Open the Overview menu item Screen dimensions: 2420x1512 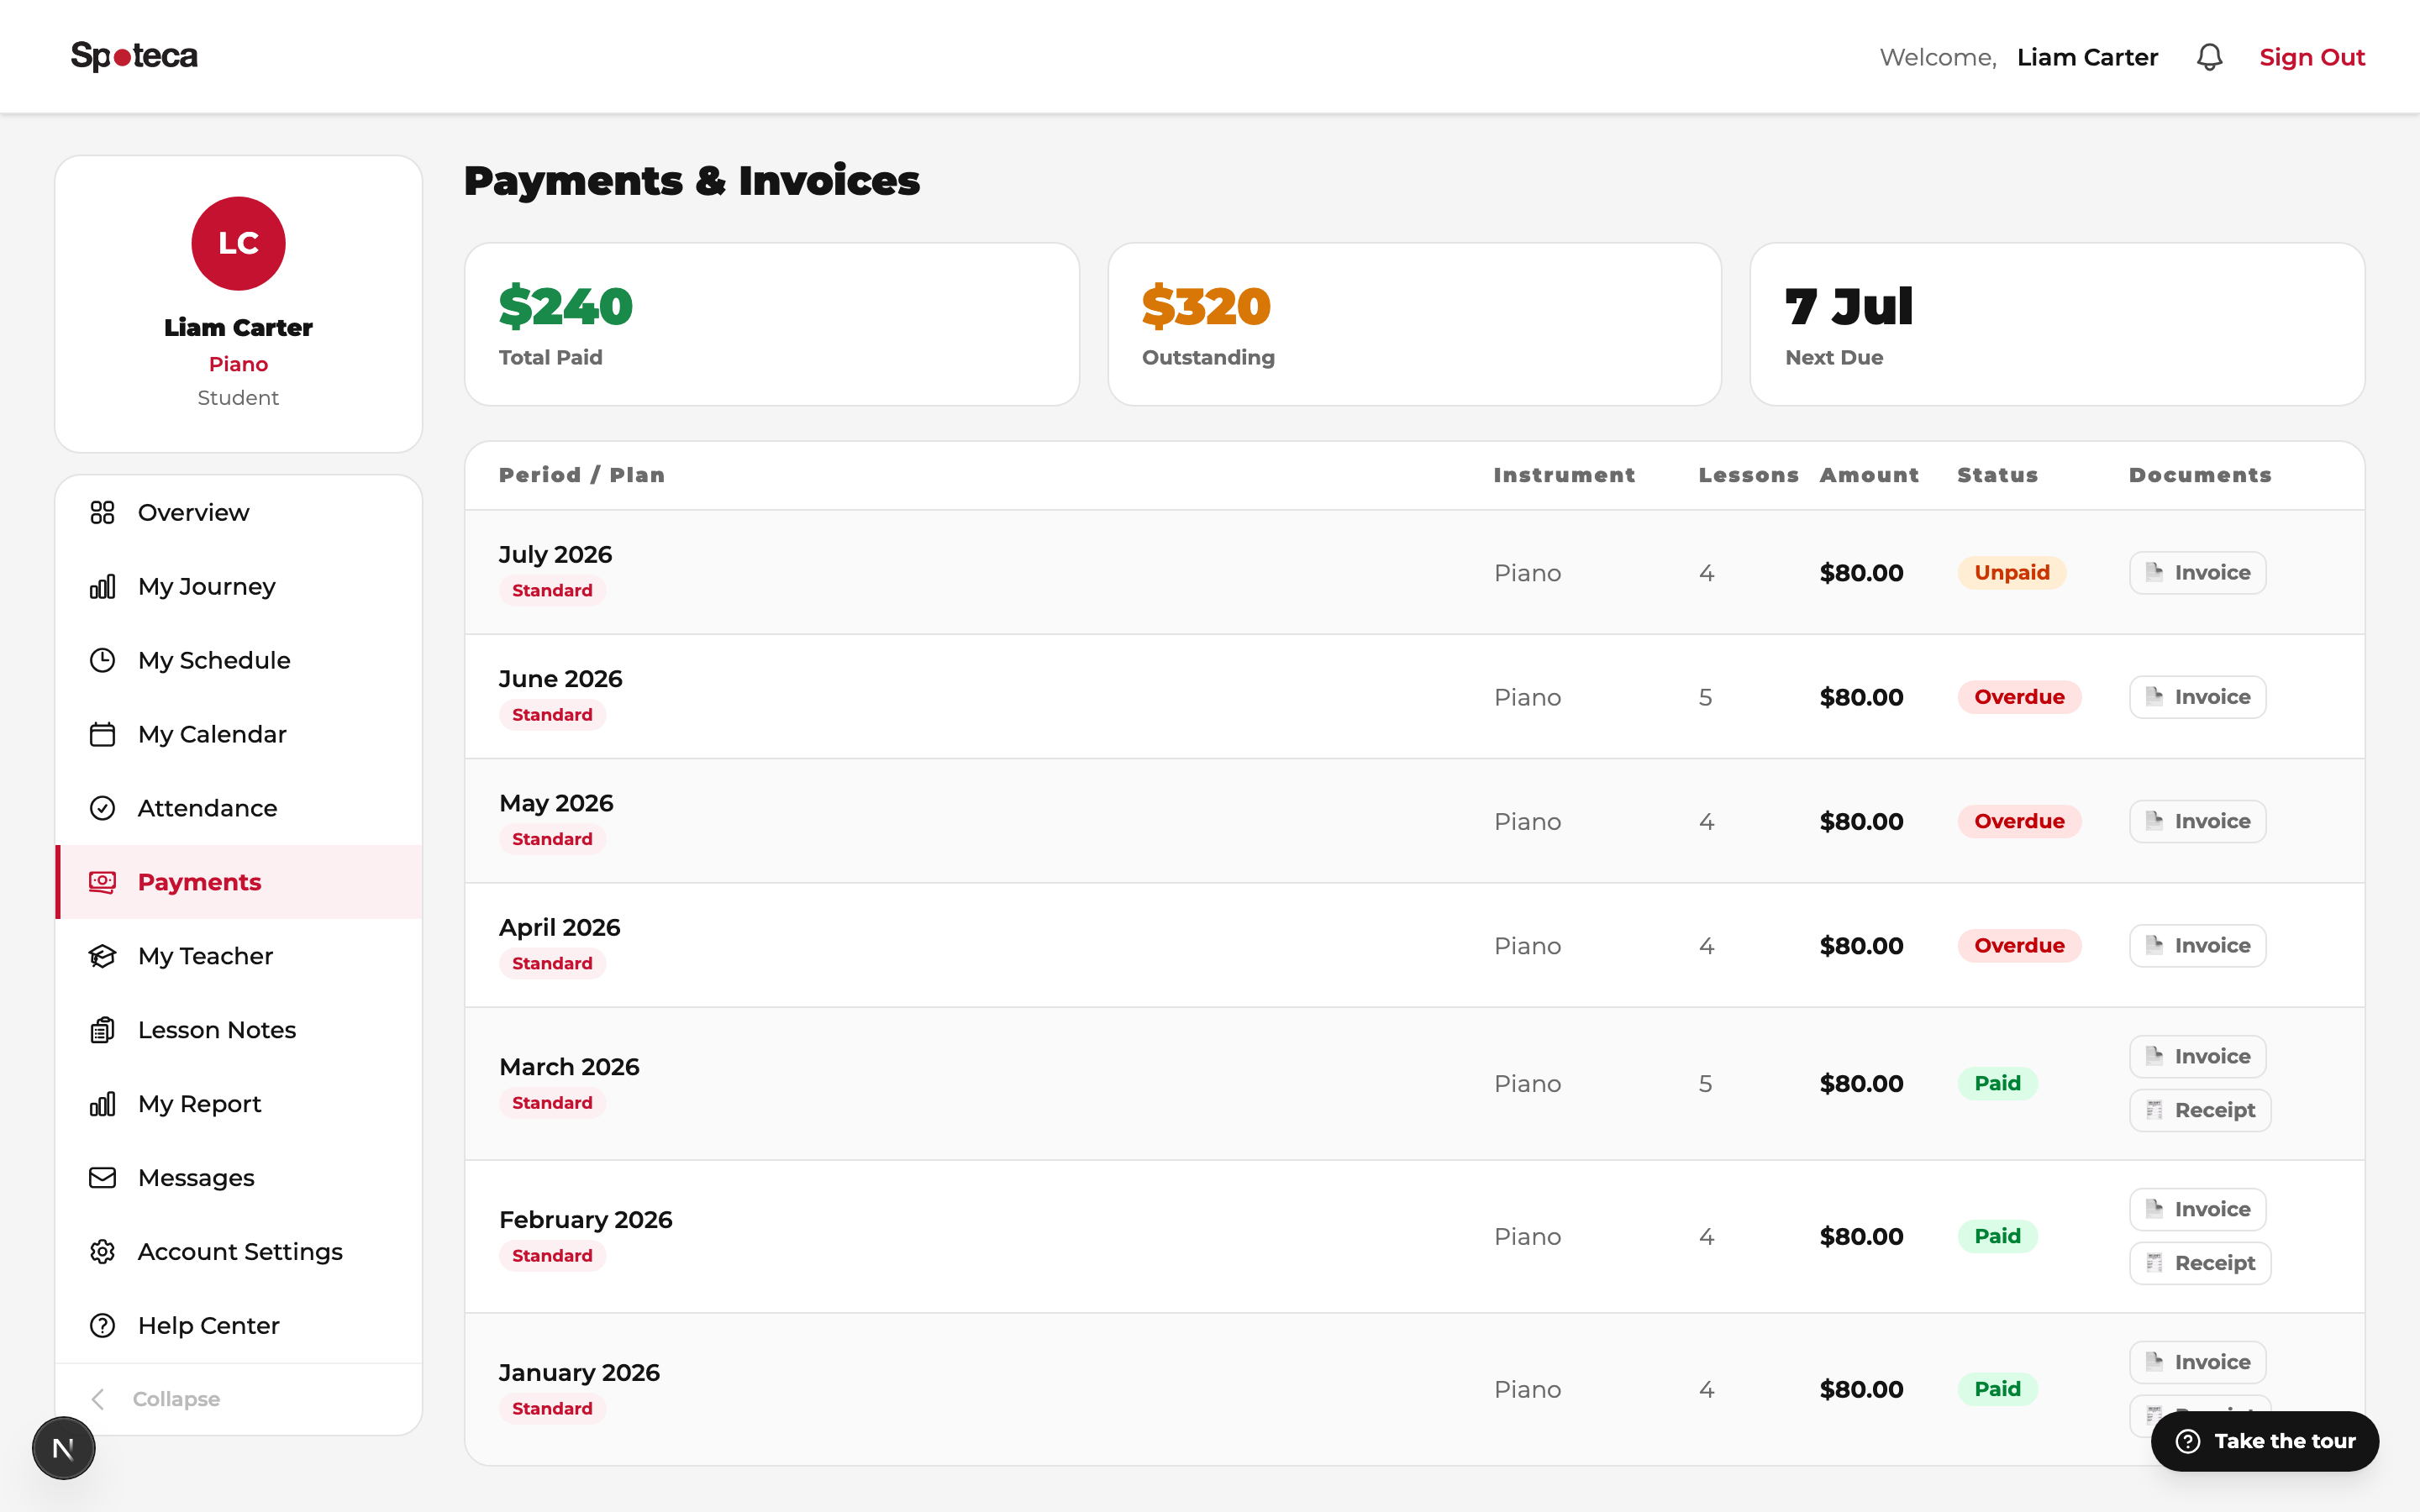[x=238, y=512]
